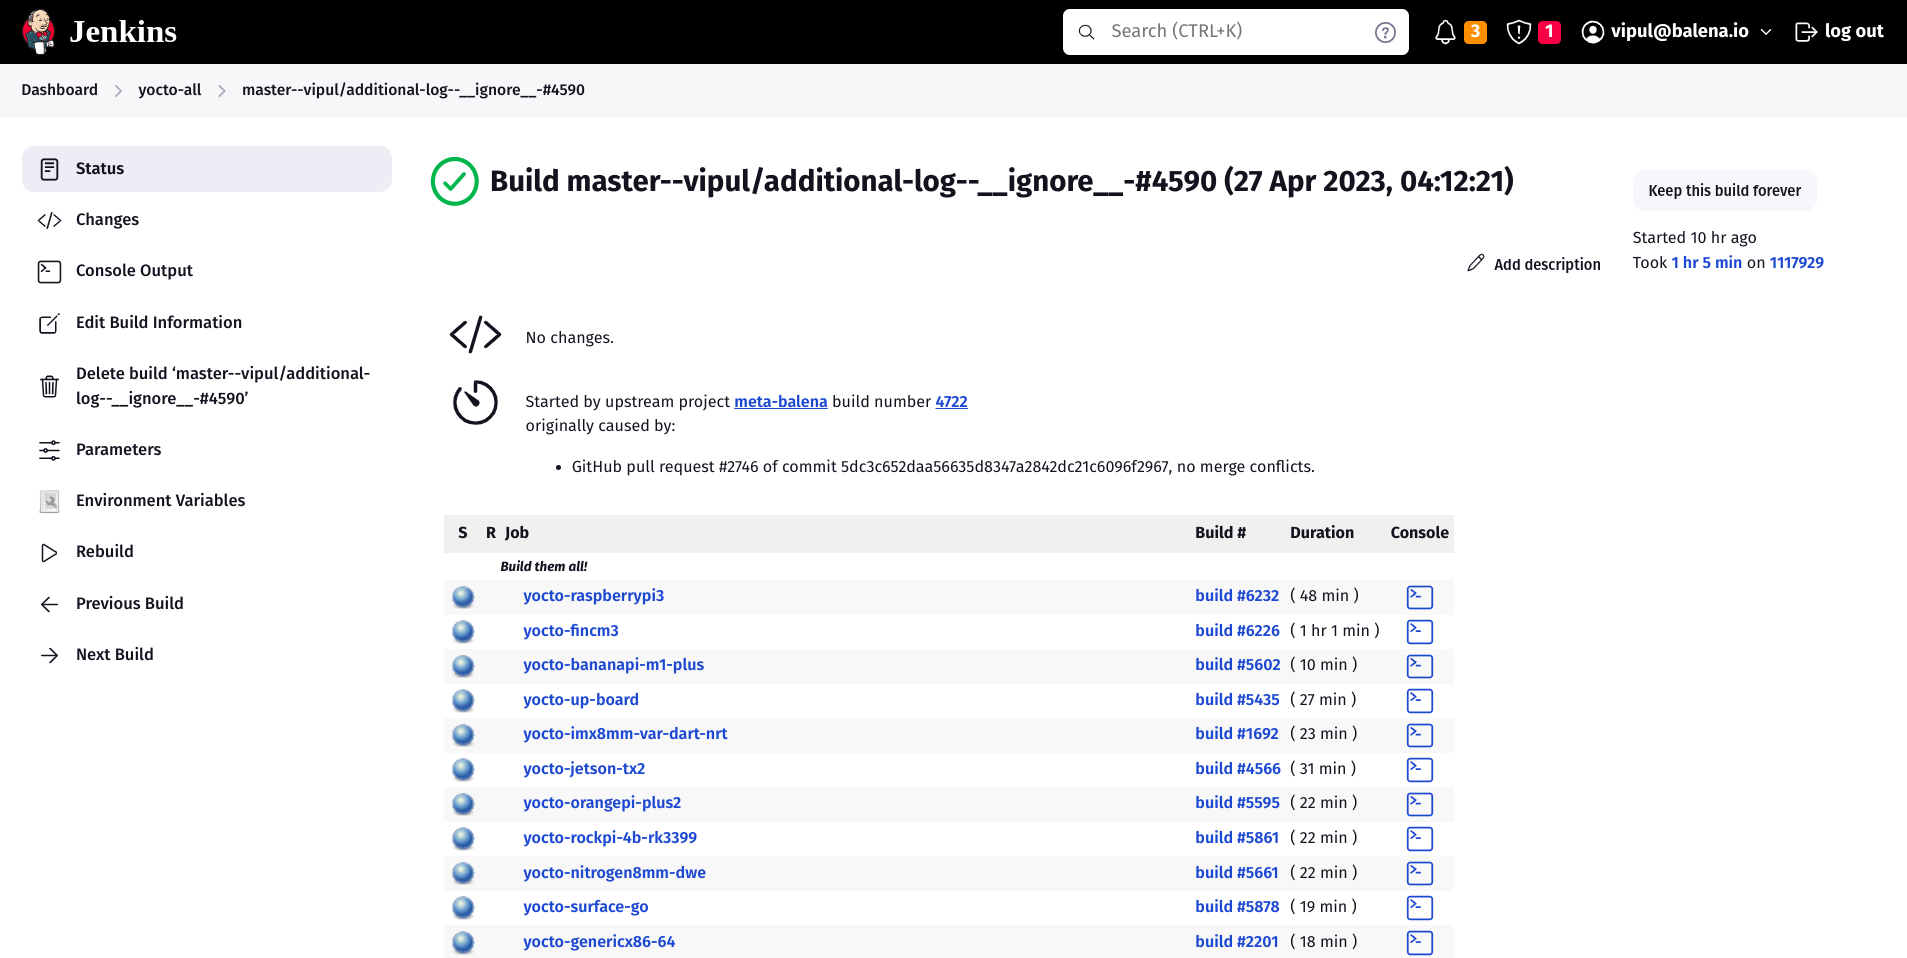Image resolution: width=1907 pixels, height=958 pixels.
Task: Open console icon for yocto-surface-go
Action: click(x=1420, y=908)
